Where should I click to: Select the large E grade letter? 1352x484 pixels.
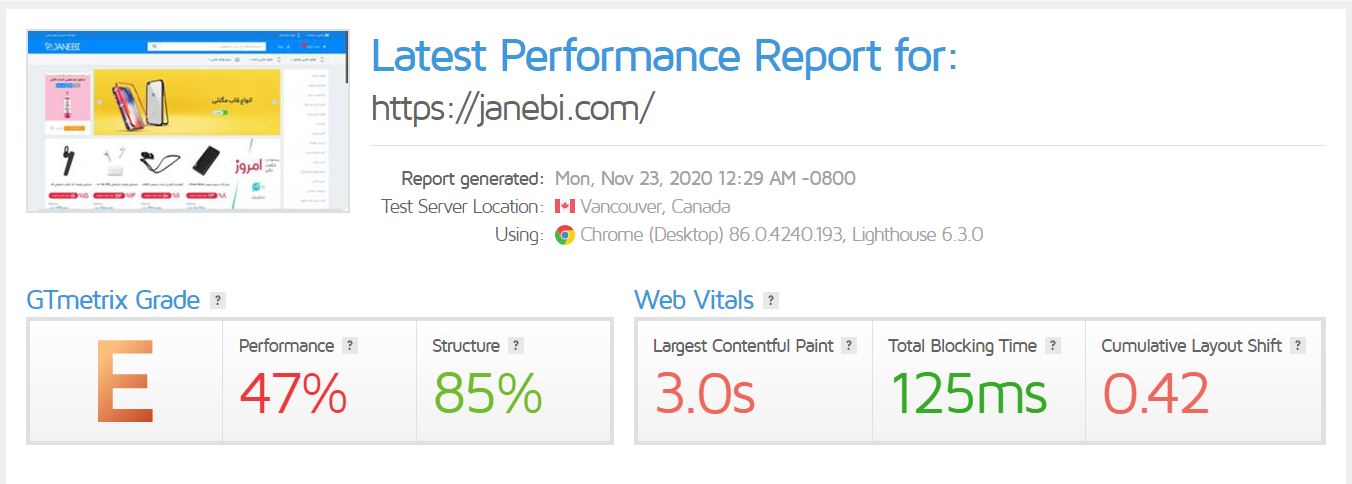(x=126, y=382)
